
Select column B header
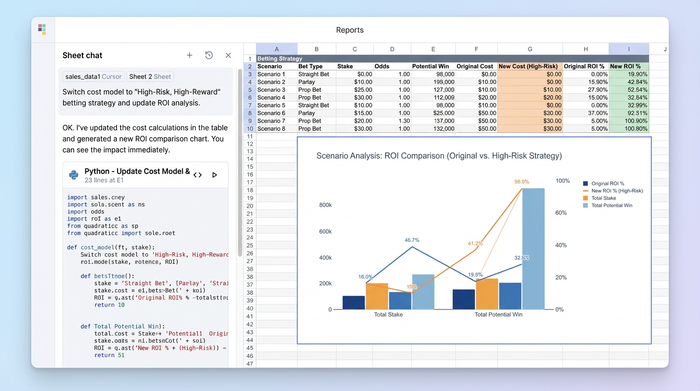point(317,49)
